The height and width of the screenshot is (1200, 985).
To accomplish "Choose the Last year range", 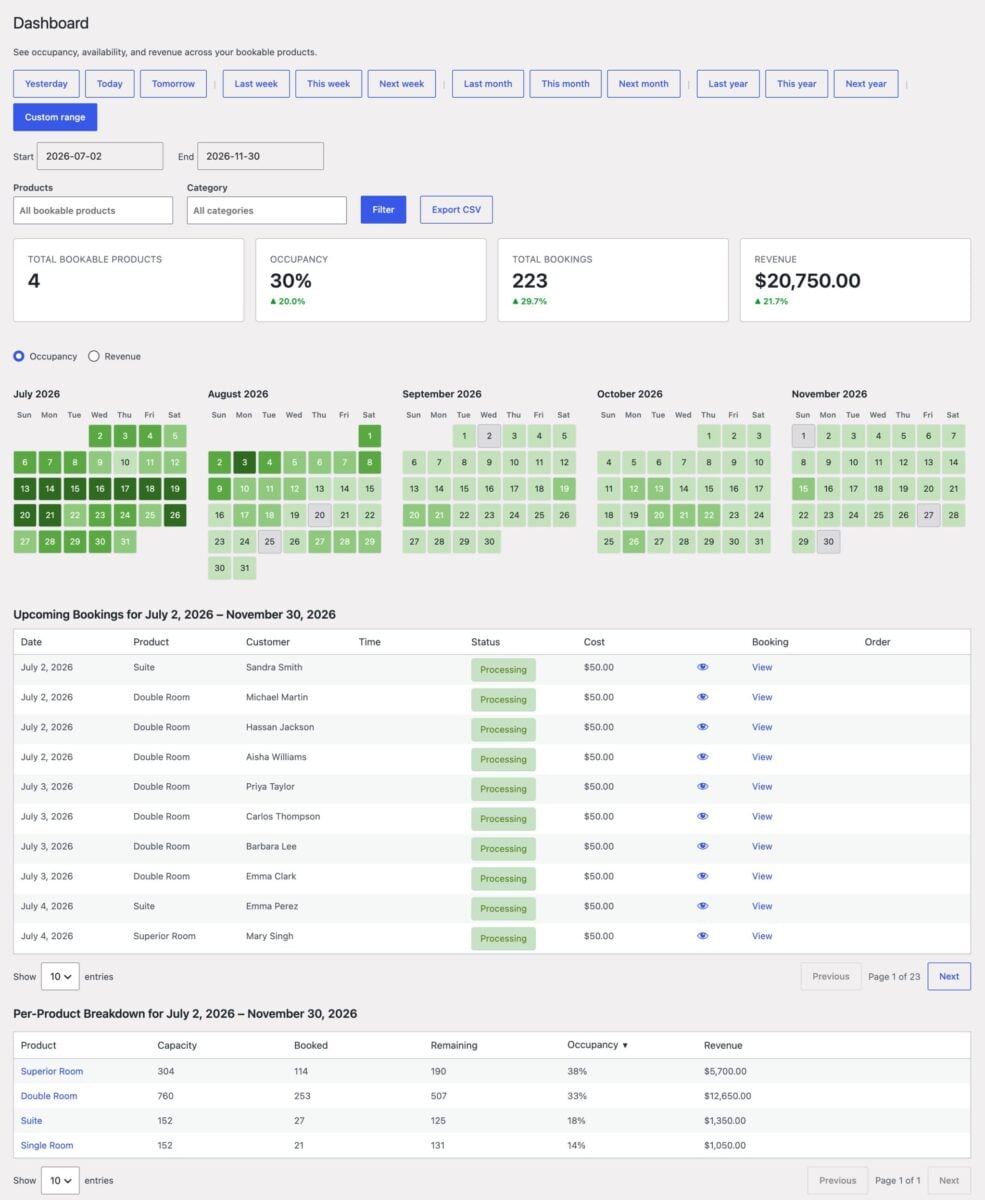I will click(x=728, y=84).
